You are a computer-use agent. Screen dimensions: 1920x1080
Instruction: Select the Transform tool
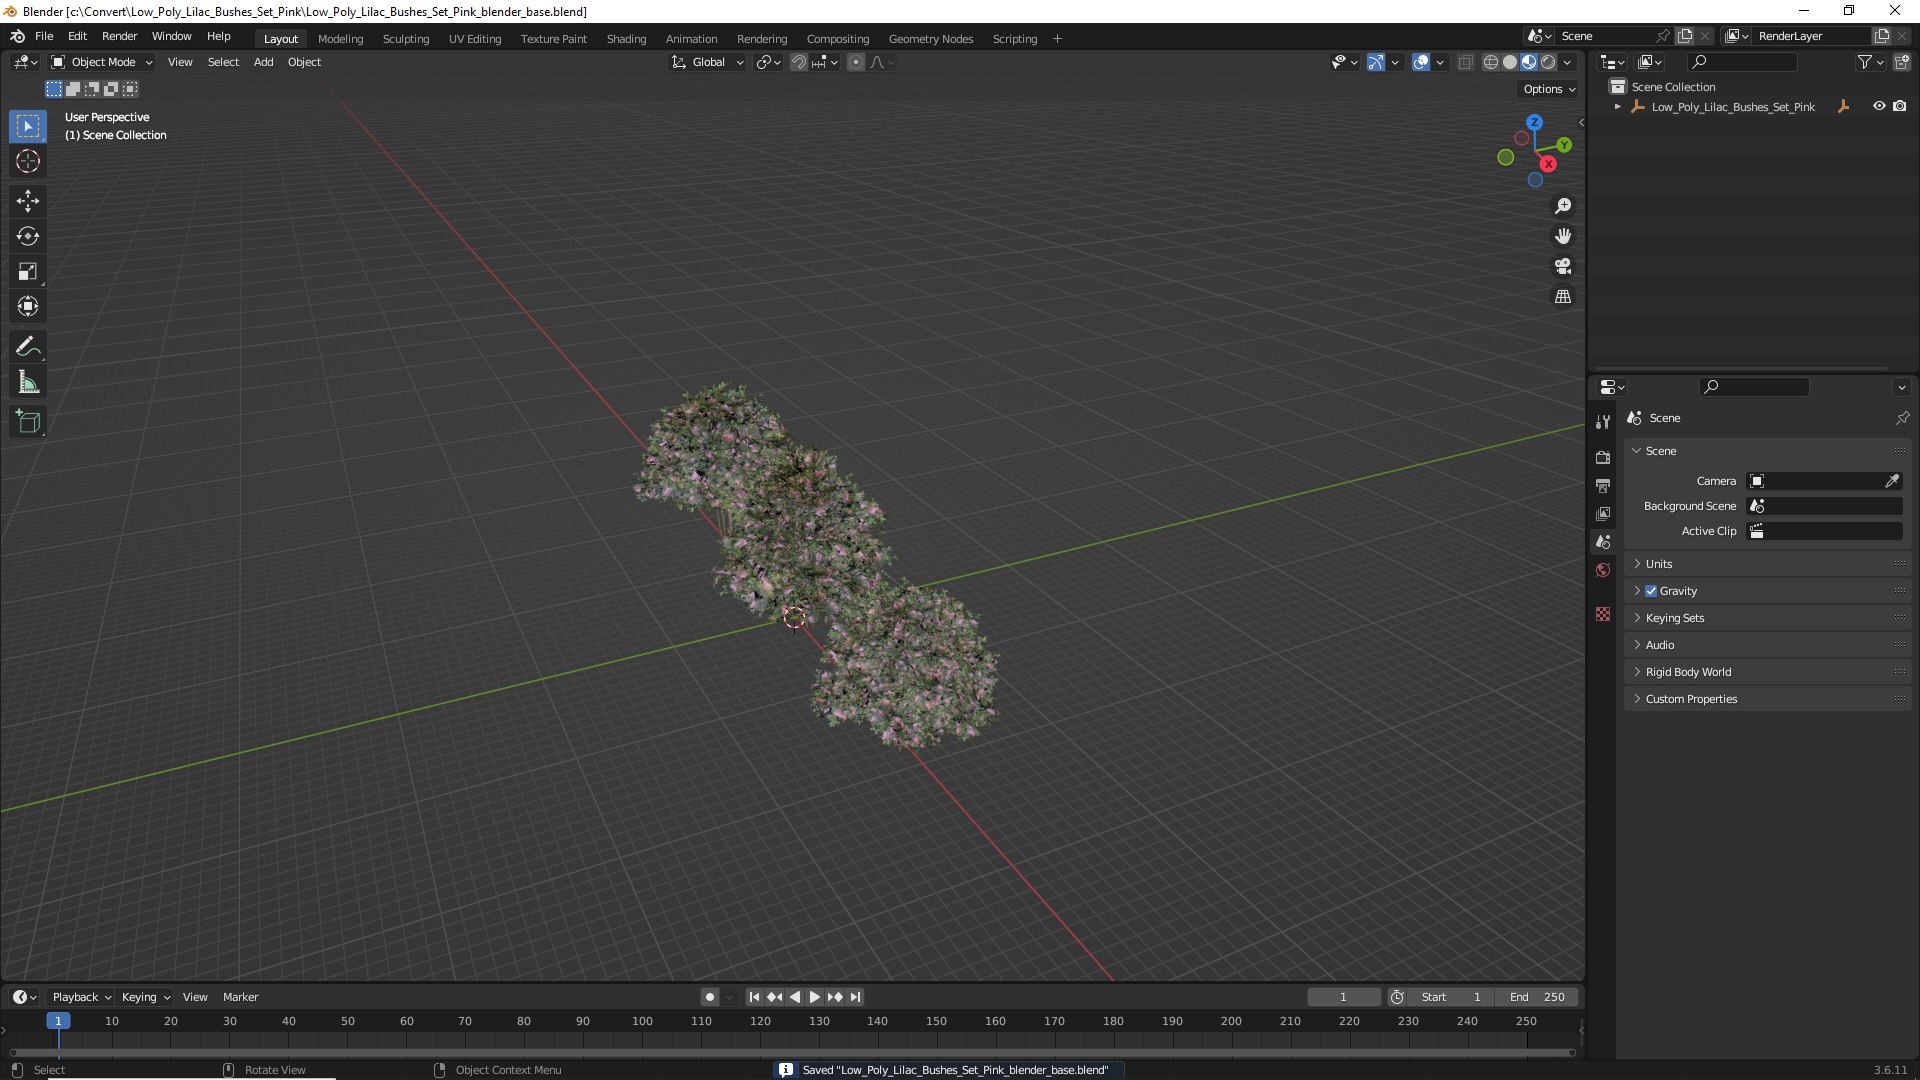28,306
